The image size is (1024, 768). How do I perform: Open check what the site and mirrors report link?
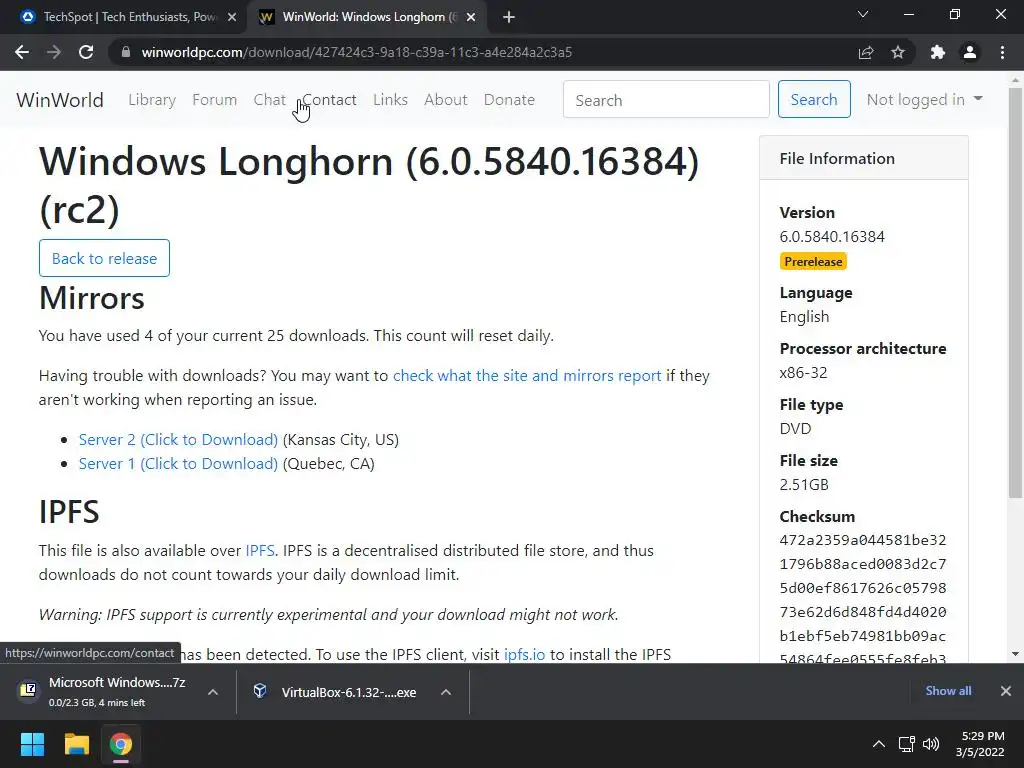pyautogui.click(x=527, y=376)
